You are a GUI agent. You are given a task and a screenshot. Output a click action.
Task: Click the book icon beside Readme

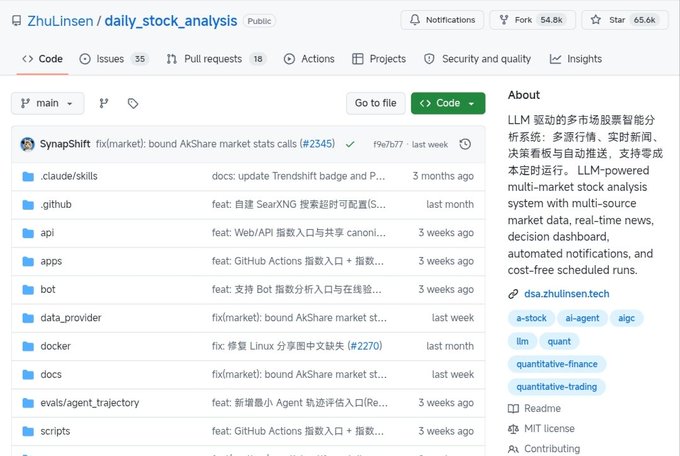pyautogui.click(x=513, y=409)
